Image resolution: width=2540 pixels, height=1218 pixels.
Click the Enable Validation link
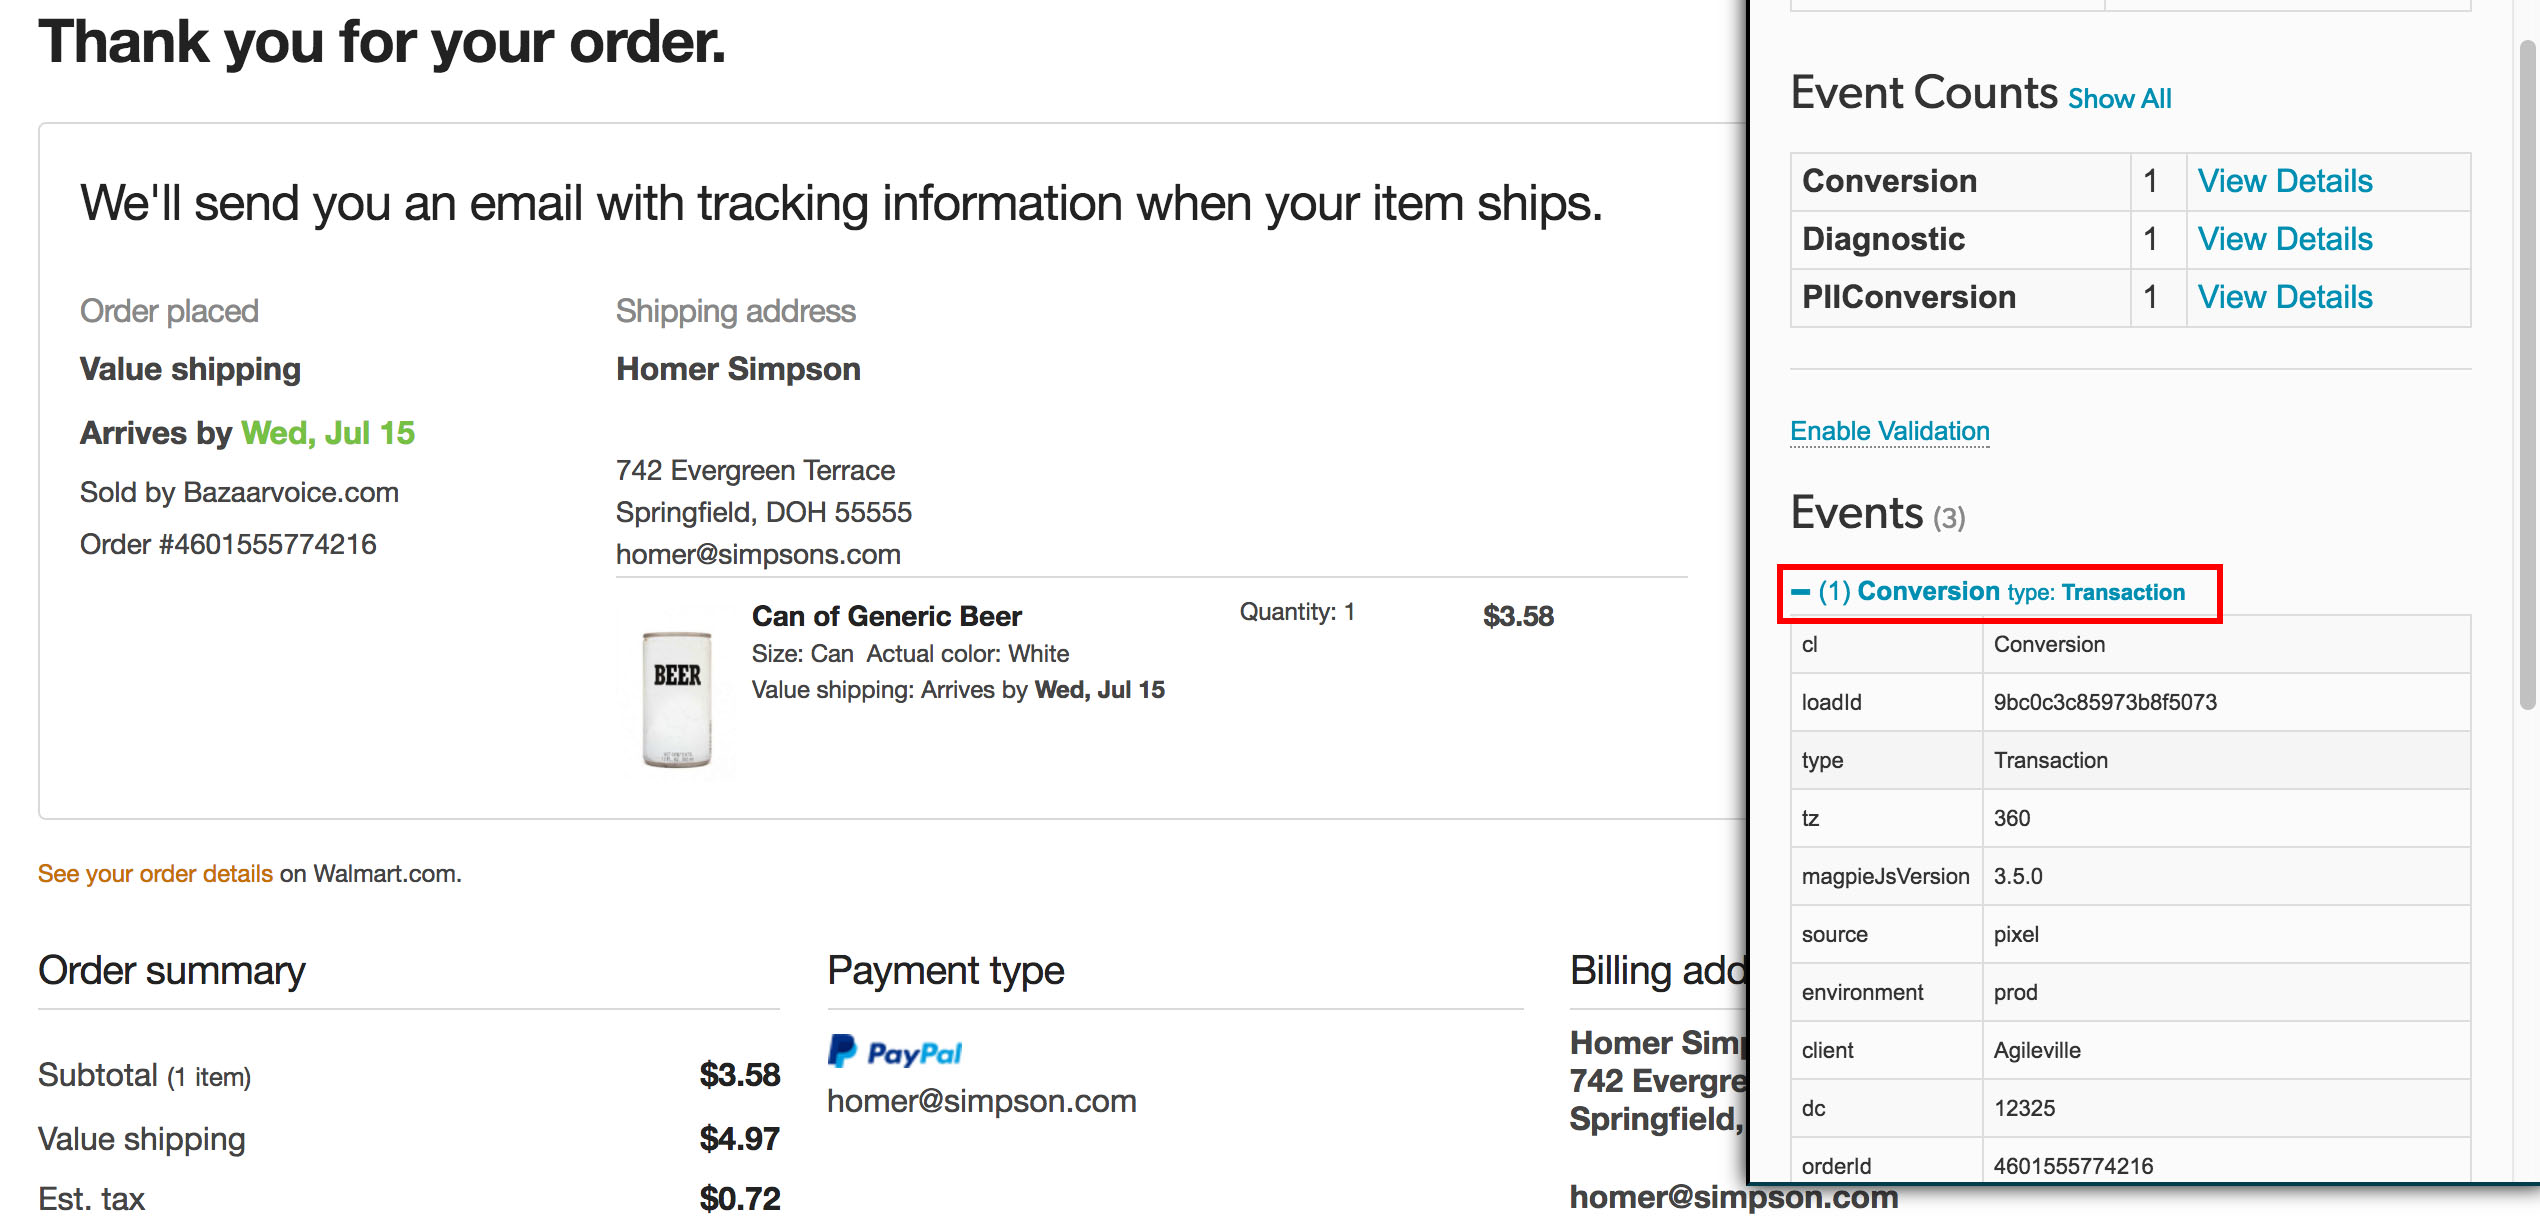1889,431
